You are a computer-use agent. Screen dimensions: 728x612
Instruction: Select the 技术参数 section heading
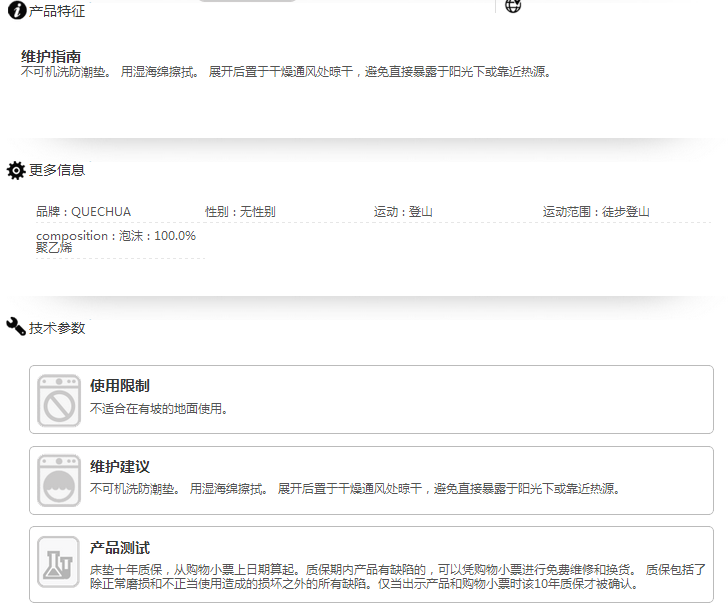coord(57,328)
